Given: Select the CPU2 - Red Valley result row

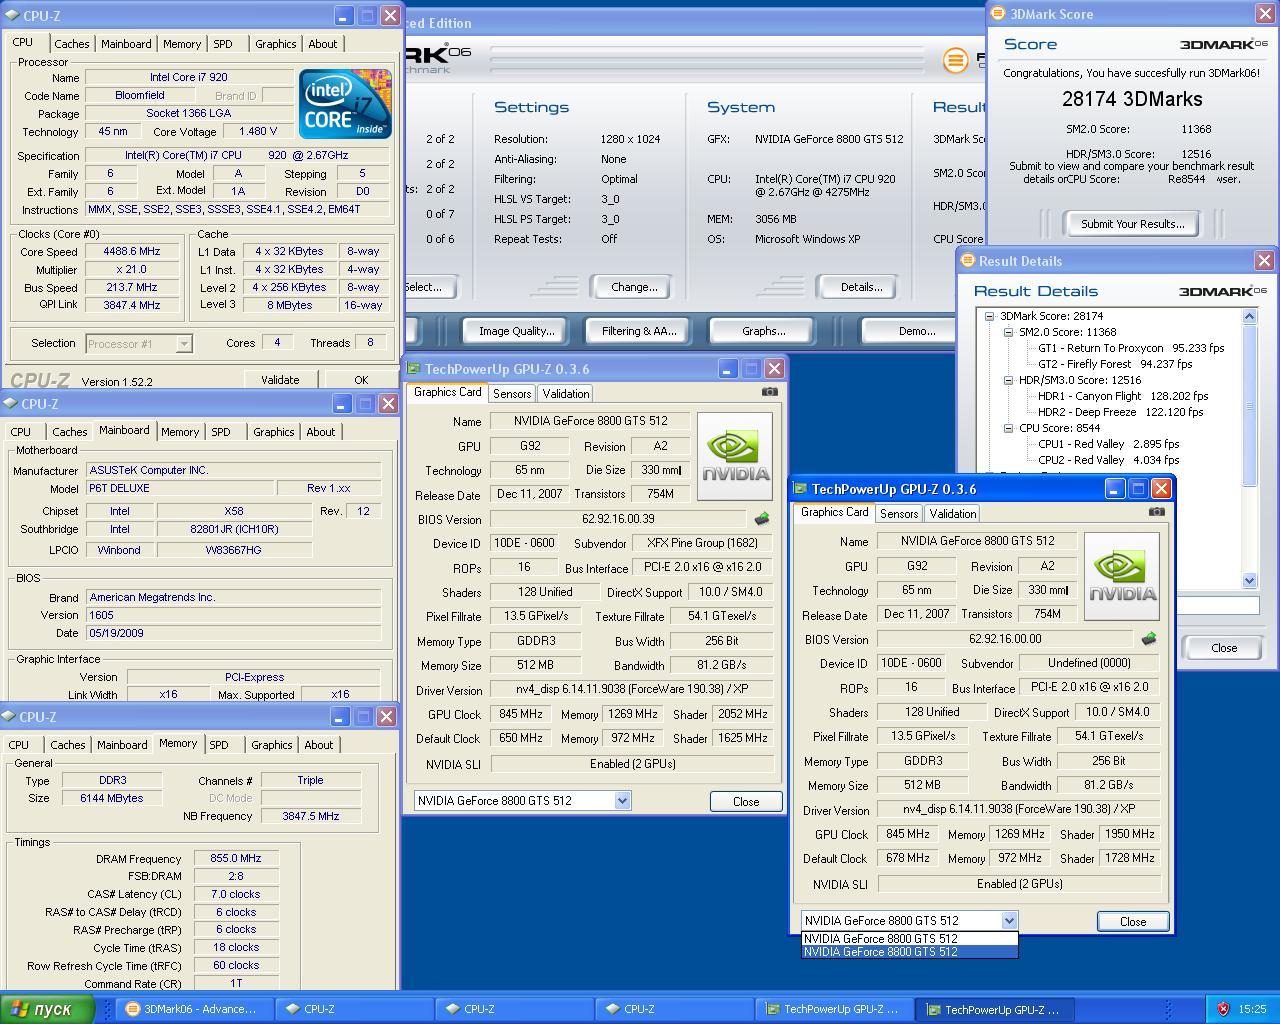Looking at the screenshot, I should point(1108,460).
